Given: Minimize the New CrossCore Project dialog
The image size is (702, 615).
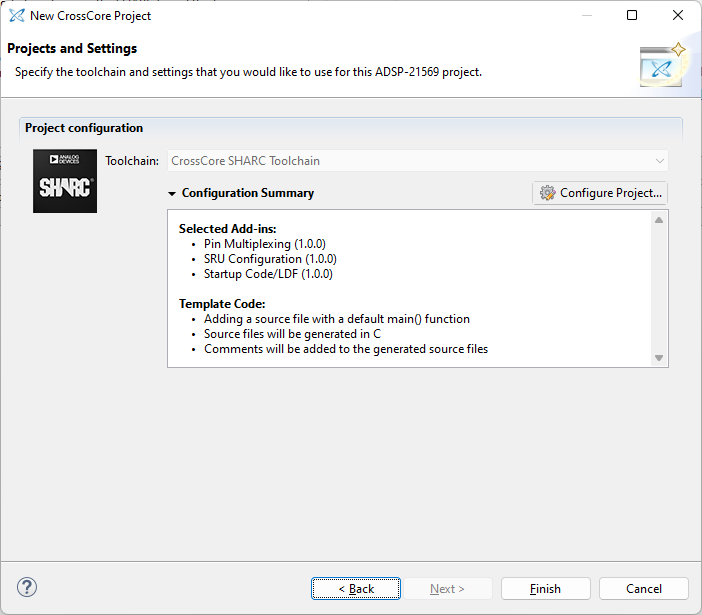Looking at the screenshot, I should (x=585, y=16).
